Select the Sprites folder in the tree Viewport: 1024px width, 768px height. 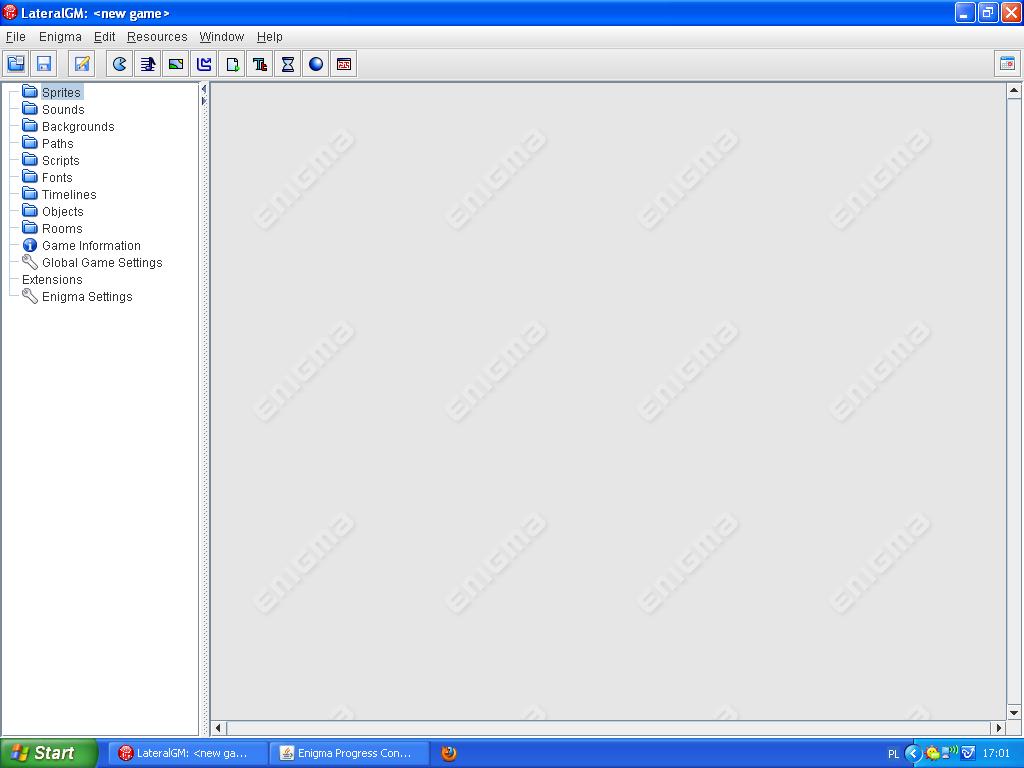[x=61, y=93]
